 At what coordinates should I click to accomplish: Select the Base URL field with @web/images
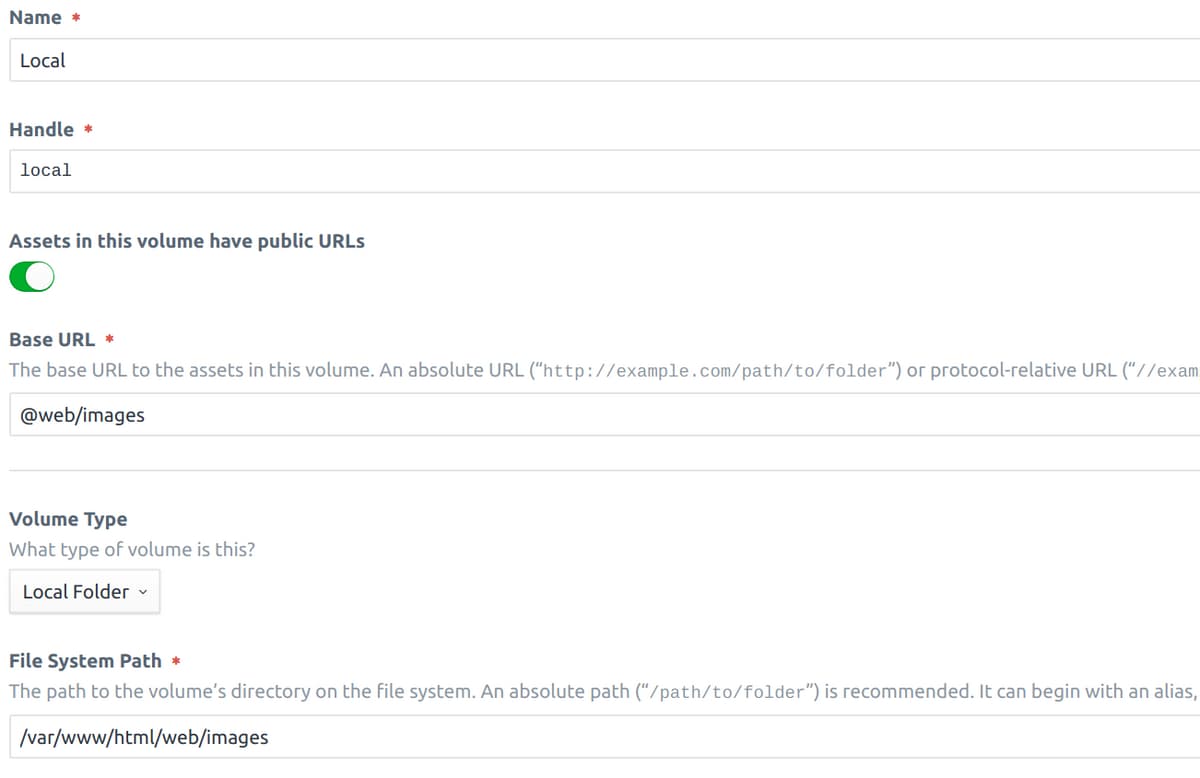coord(604,414)
